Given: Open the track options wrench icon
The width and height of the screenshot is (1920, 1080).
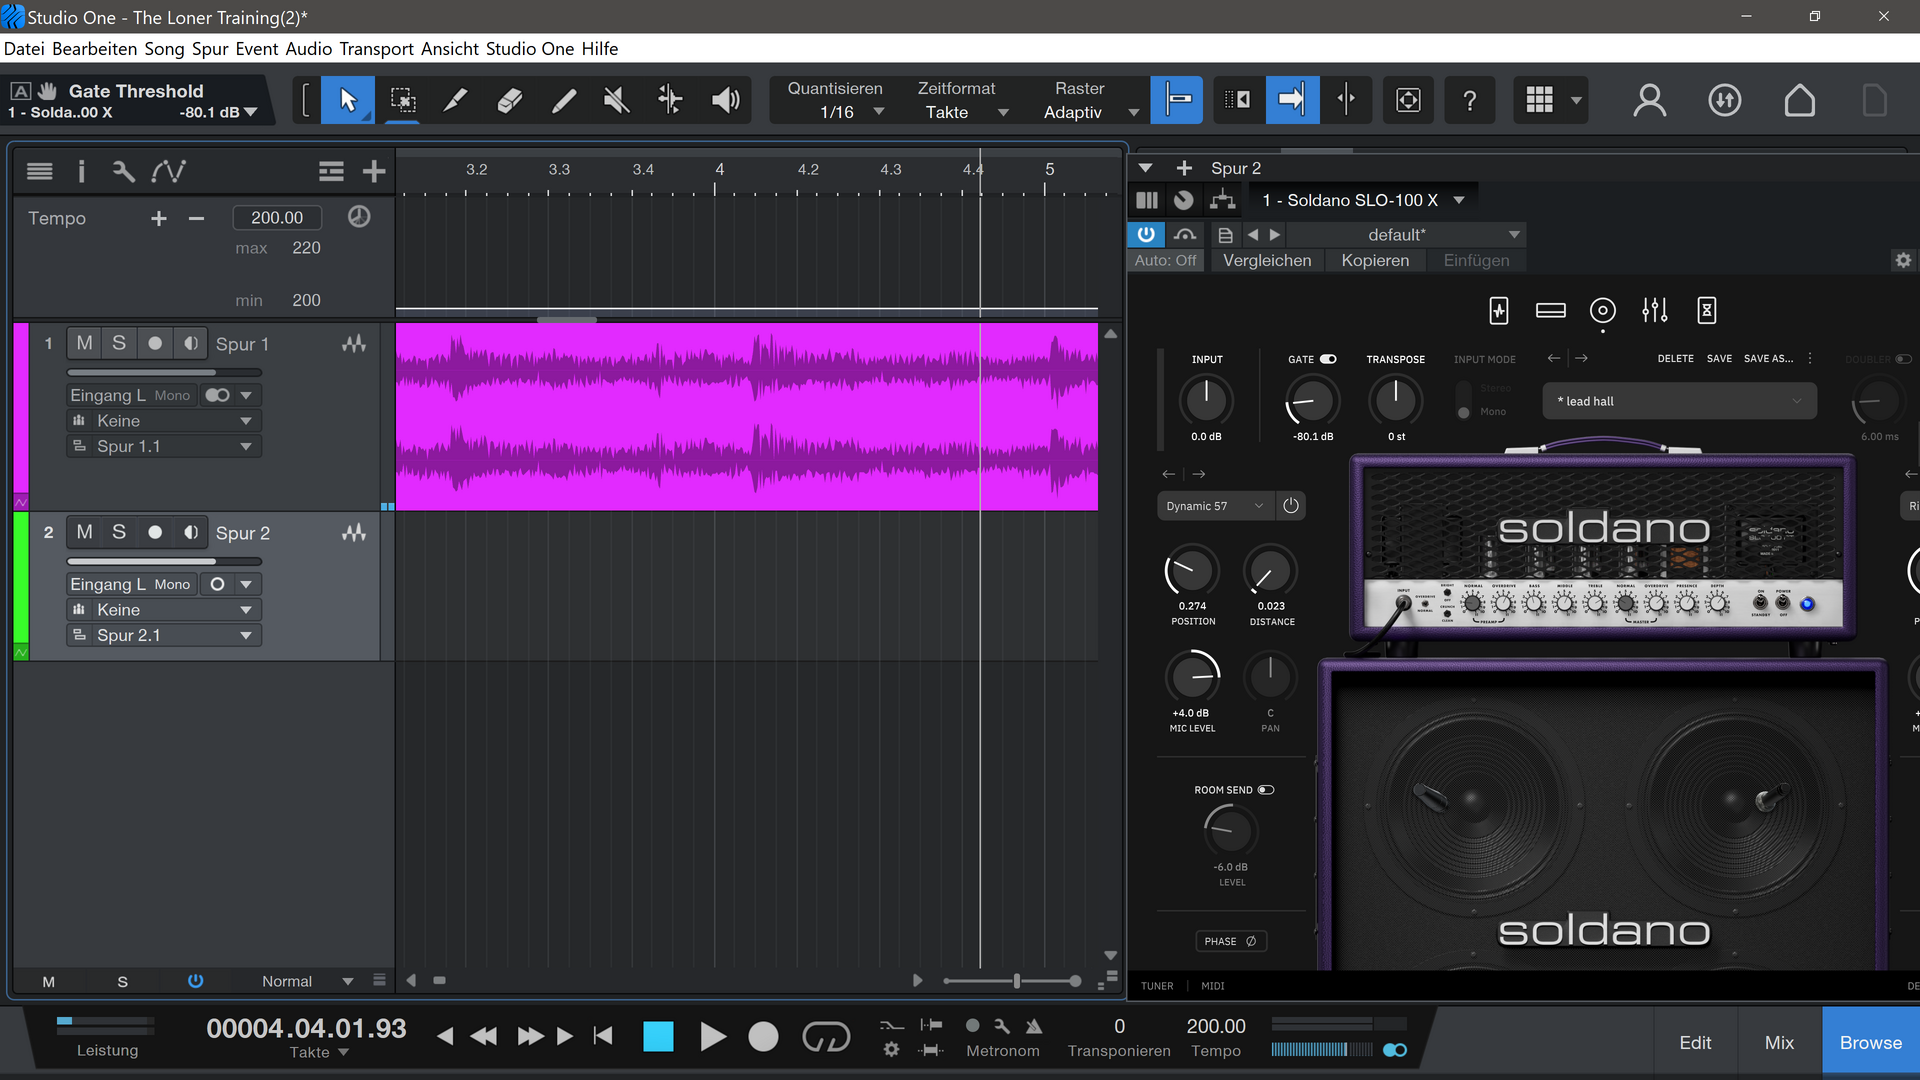Looking at the screenshot, I should click(123, 172).
